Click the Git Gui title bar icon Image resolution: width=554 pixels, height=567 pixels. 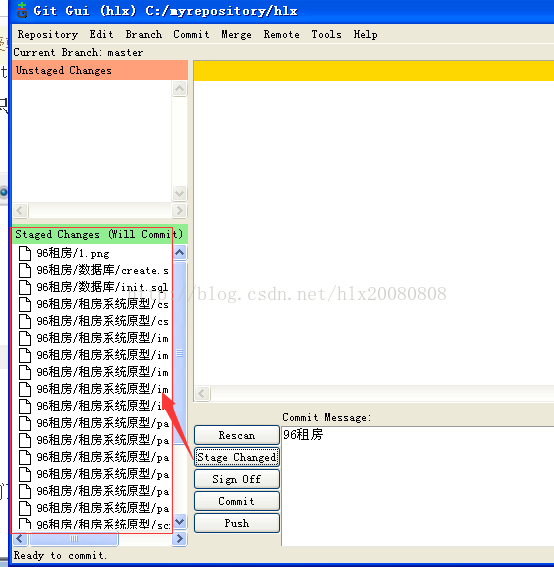tap(22, 10)
